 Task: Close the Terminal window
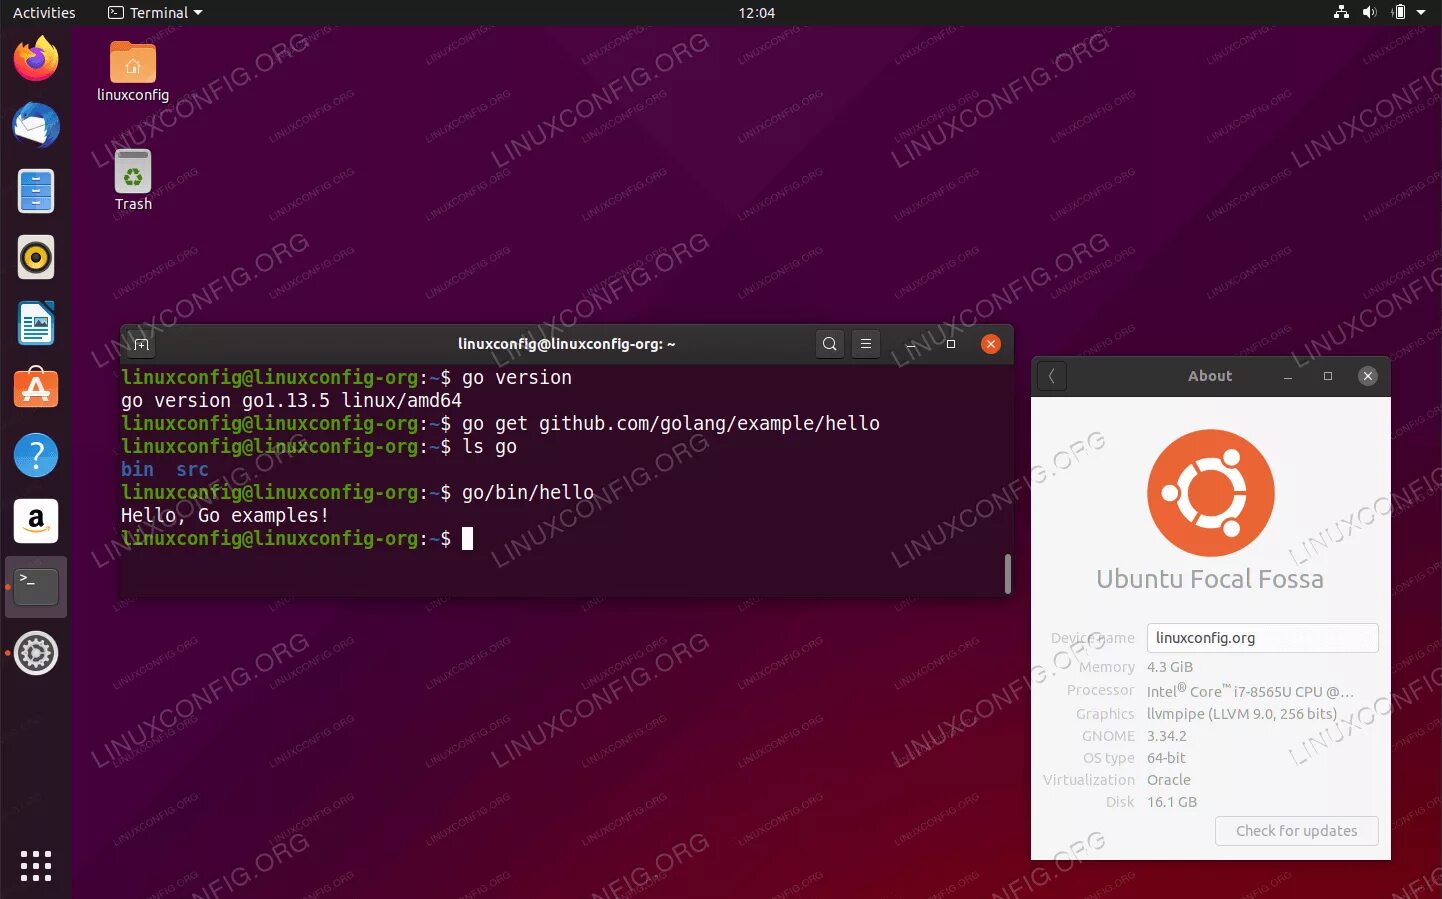point(991,344)
